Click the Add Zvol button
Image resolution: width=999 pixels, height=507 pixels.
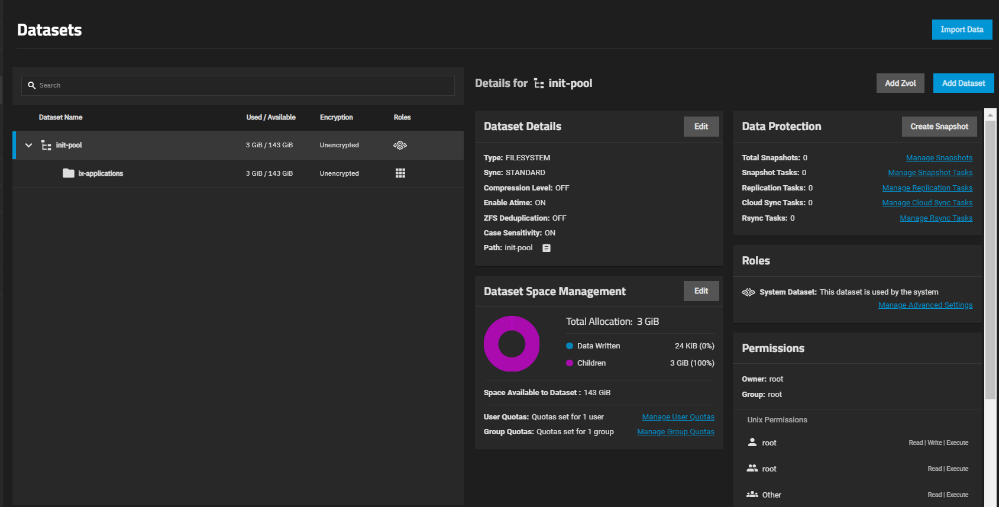pyautogui.click(x=900, y=83)
